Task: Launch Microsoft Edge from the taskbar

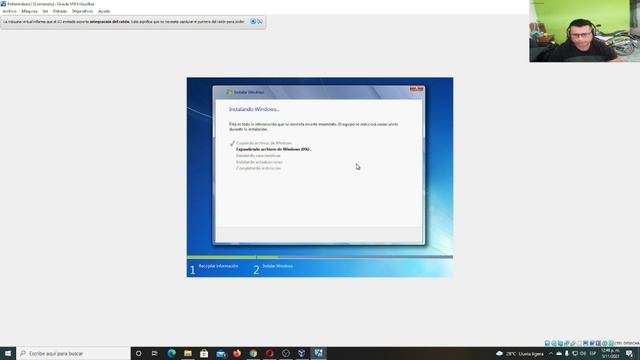Action: [x=171, y=353]
